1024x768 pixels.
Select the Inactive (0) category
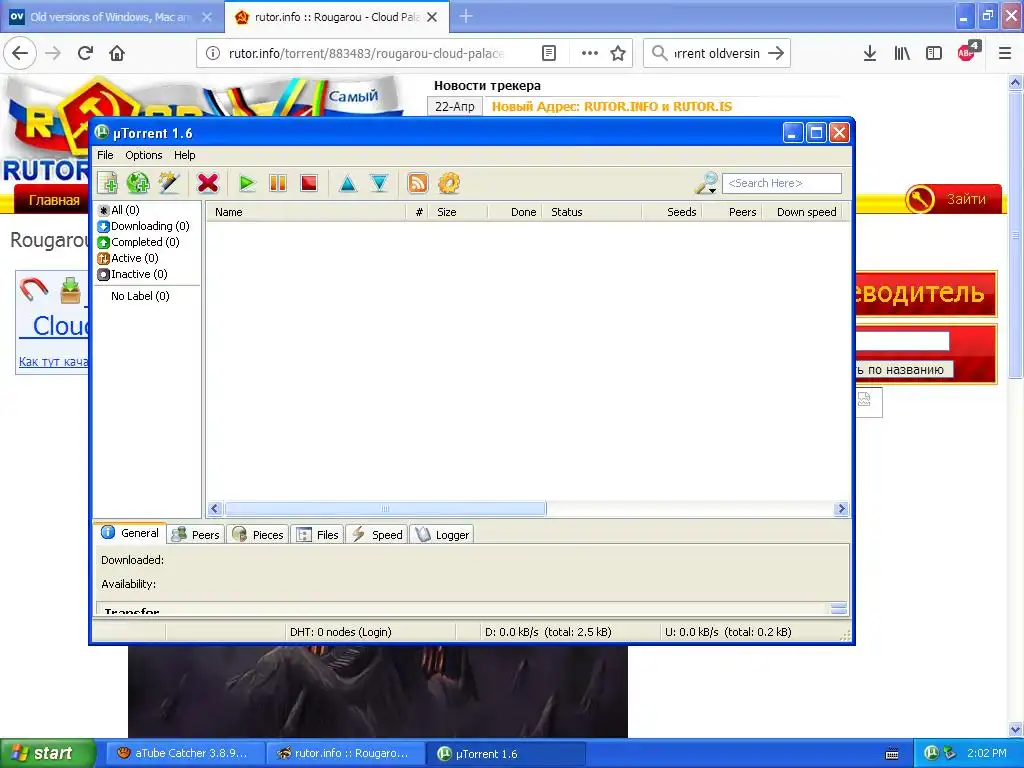(x=133, y=274)
